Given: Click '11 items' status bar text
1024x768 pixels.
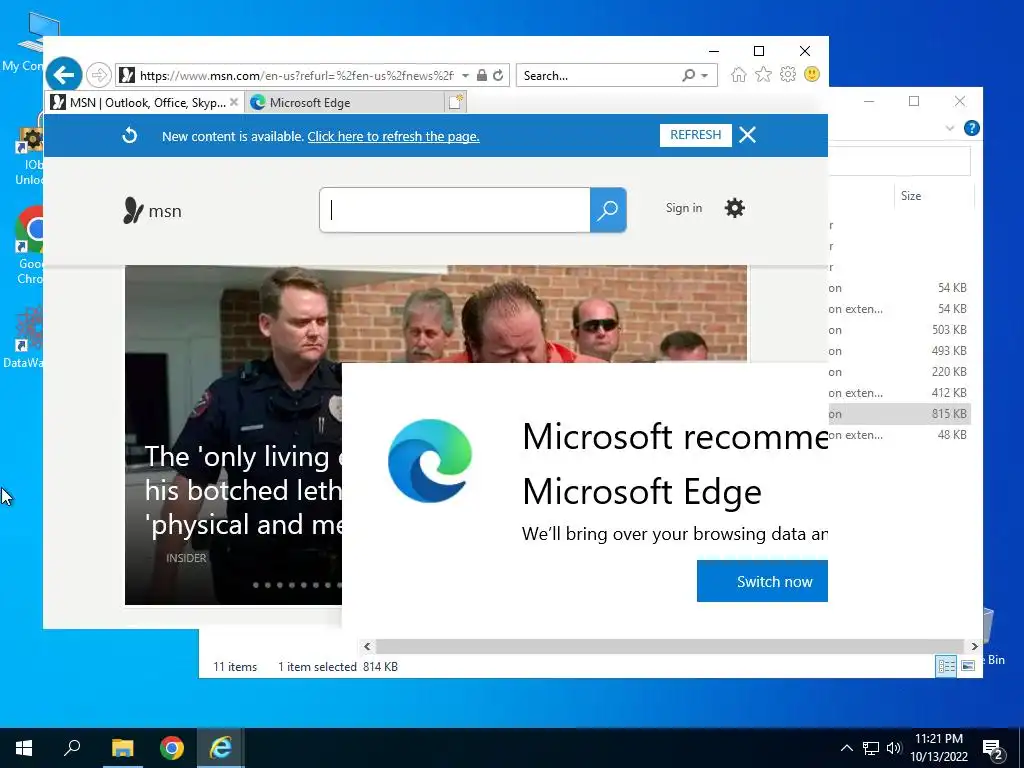Looking at the screenshot, I should click(235, 667).
